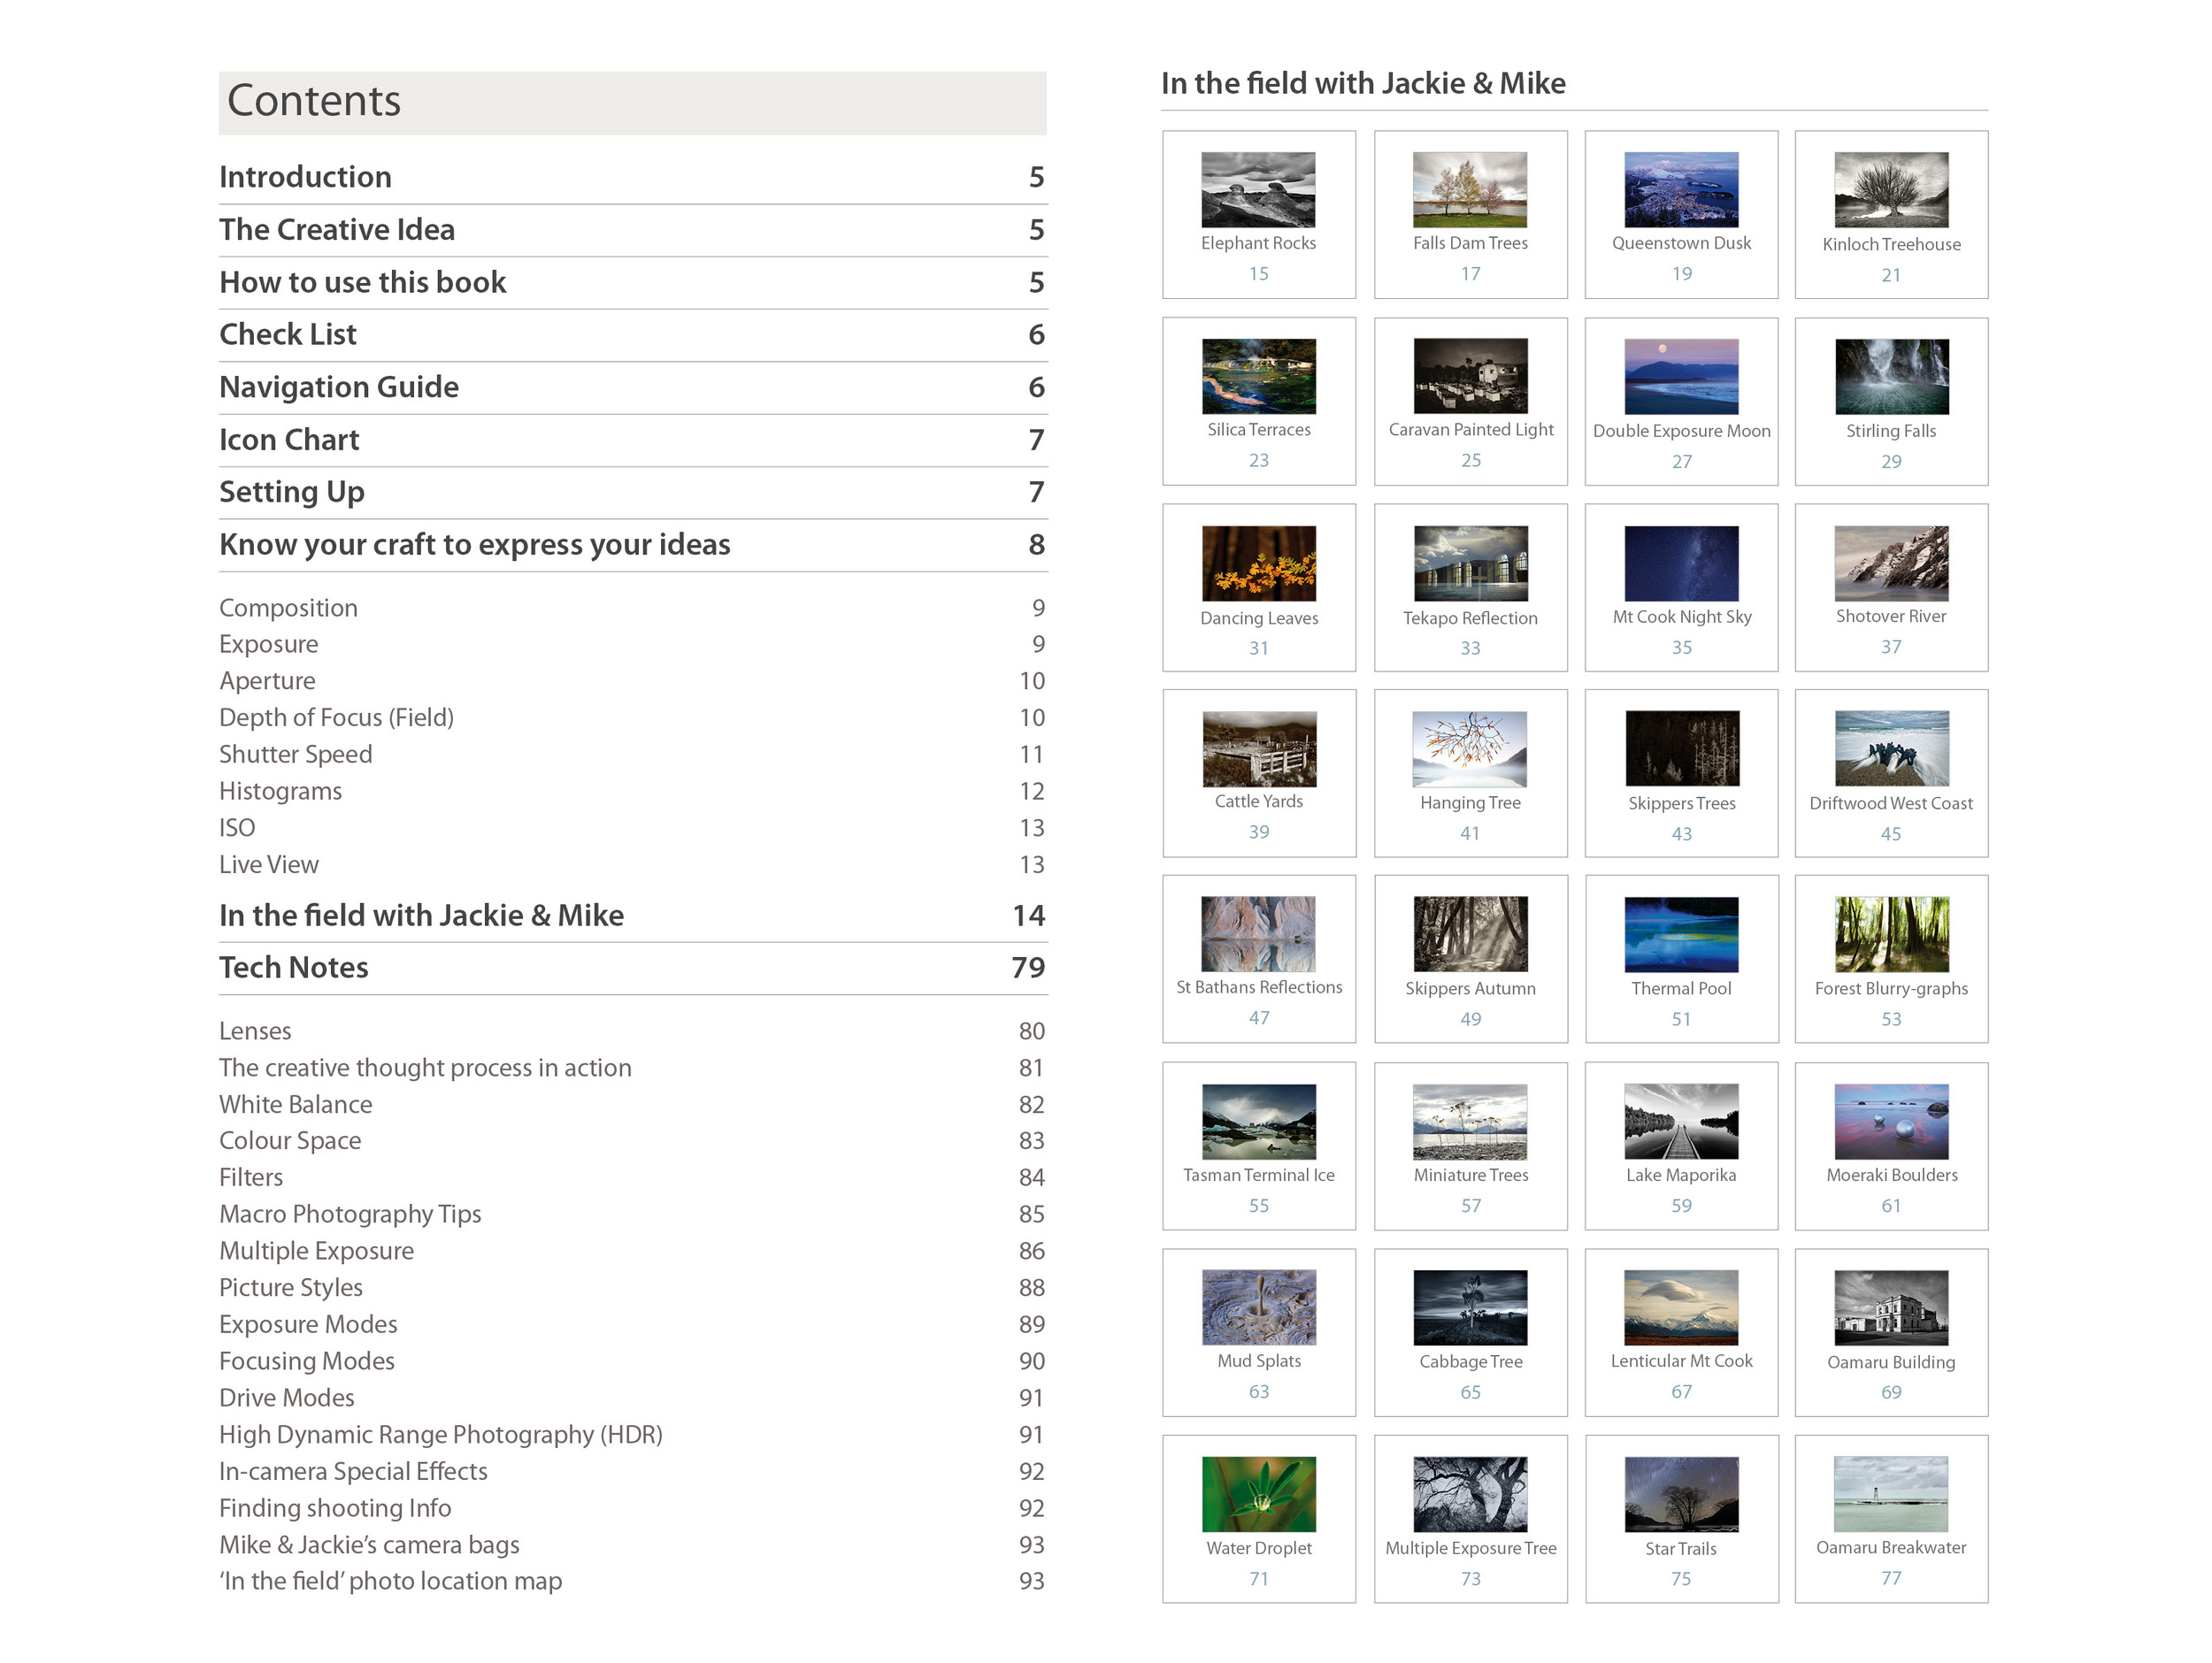Open the Histograms entry

pyautogui.click(x=632, y=792)
